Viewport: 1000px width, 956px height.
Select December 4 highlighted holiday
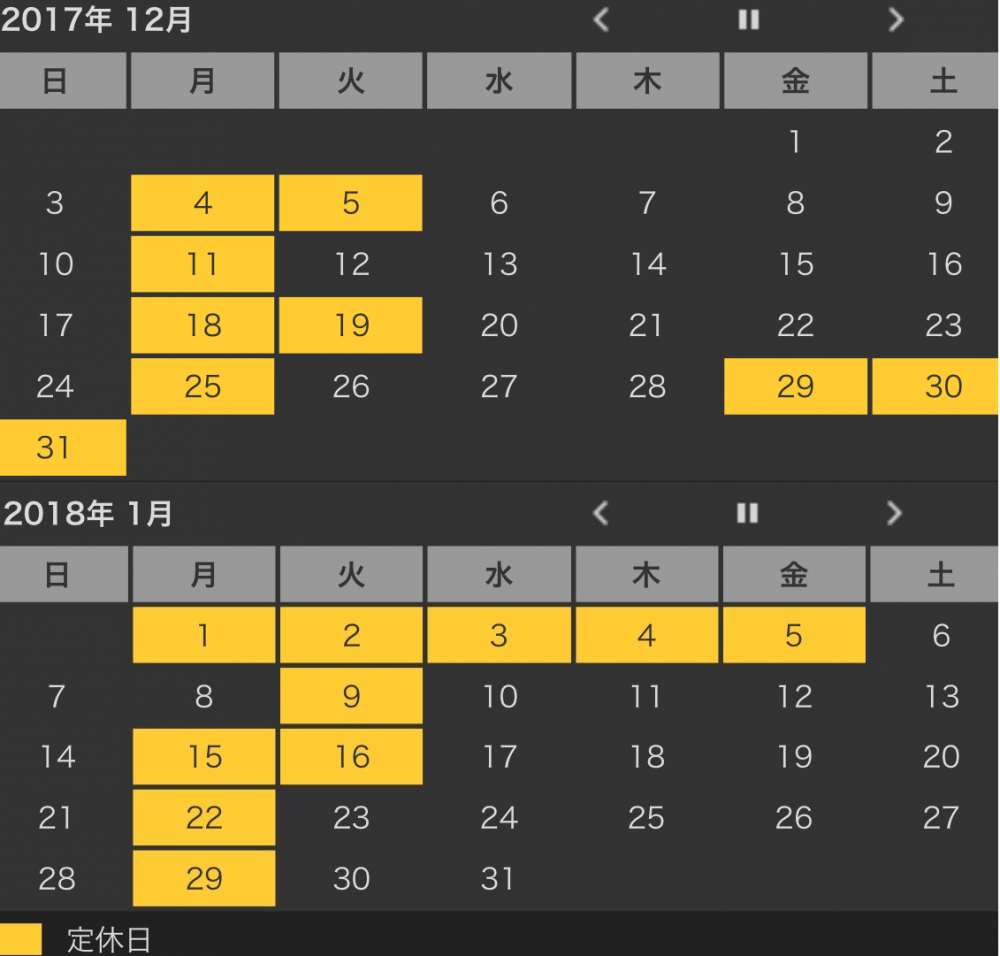click(x=203, y=203)
